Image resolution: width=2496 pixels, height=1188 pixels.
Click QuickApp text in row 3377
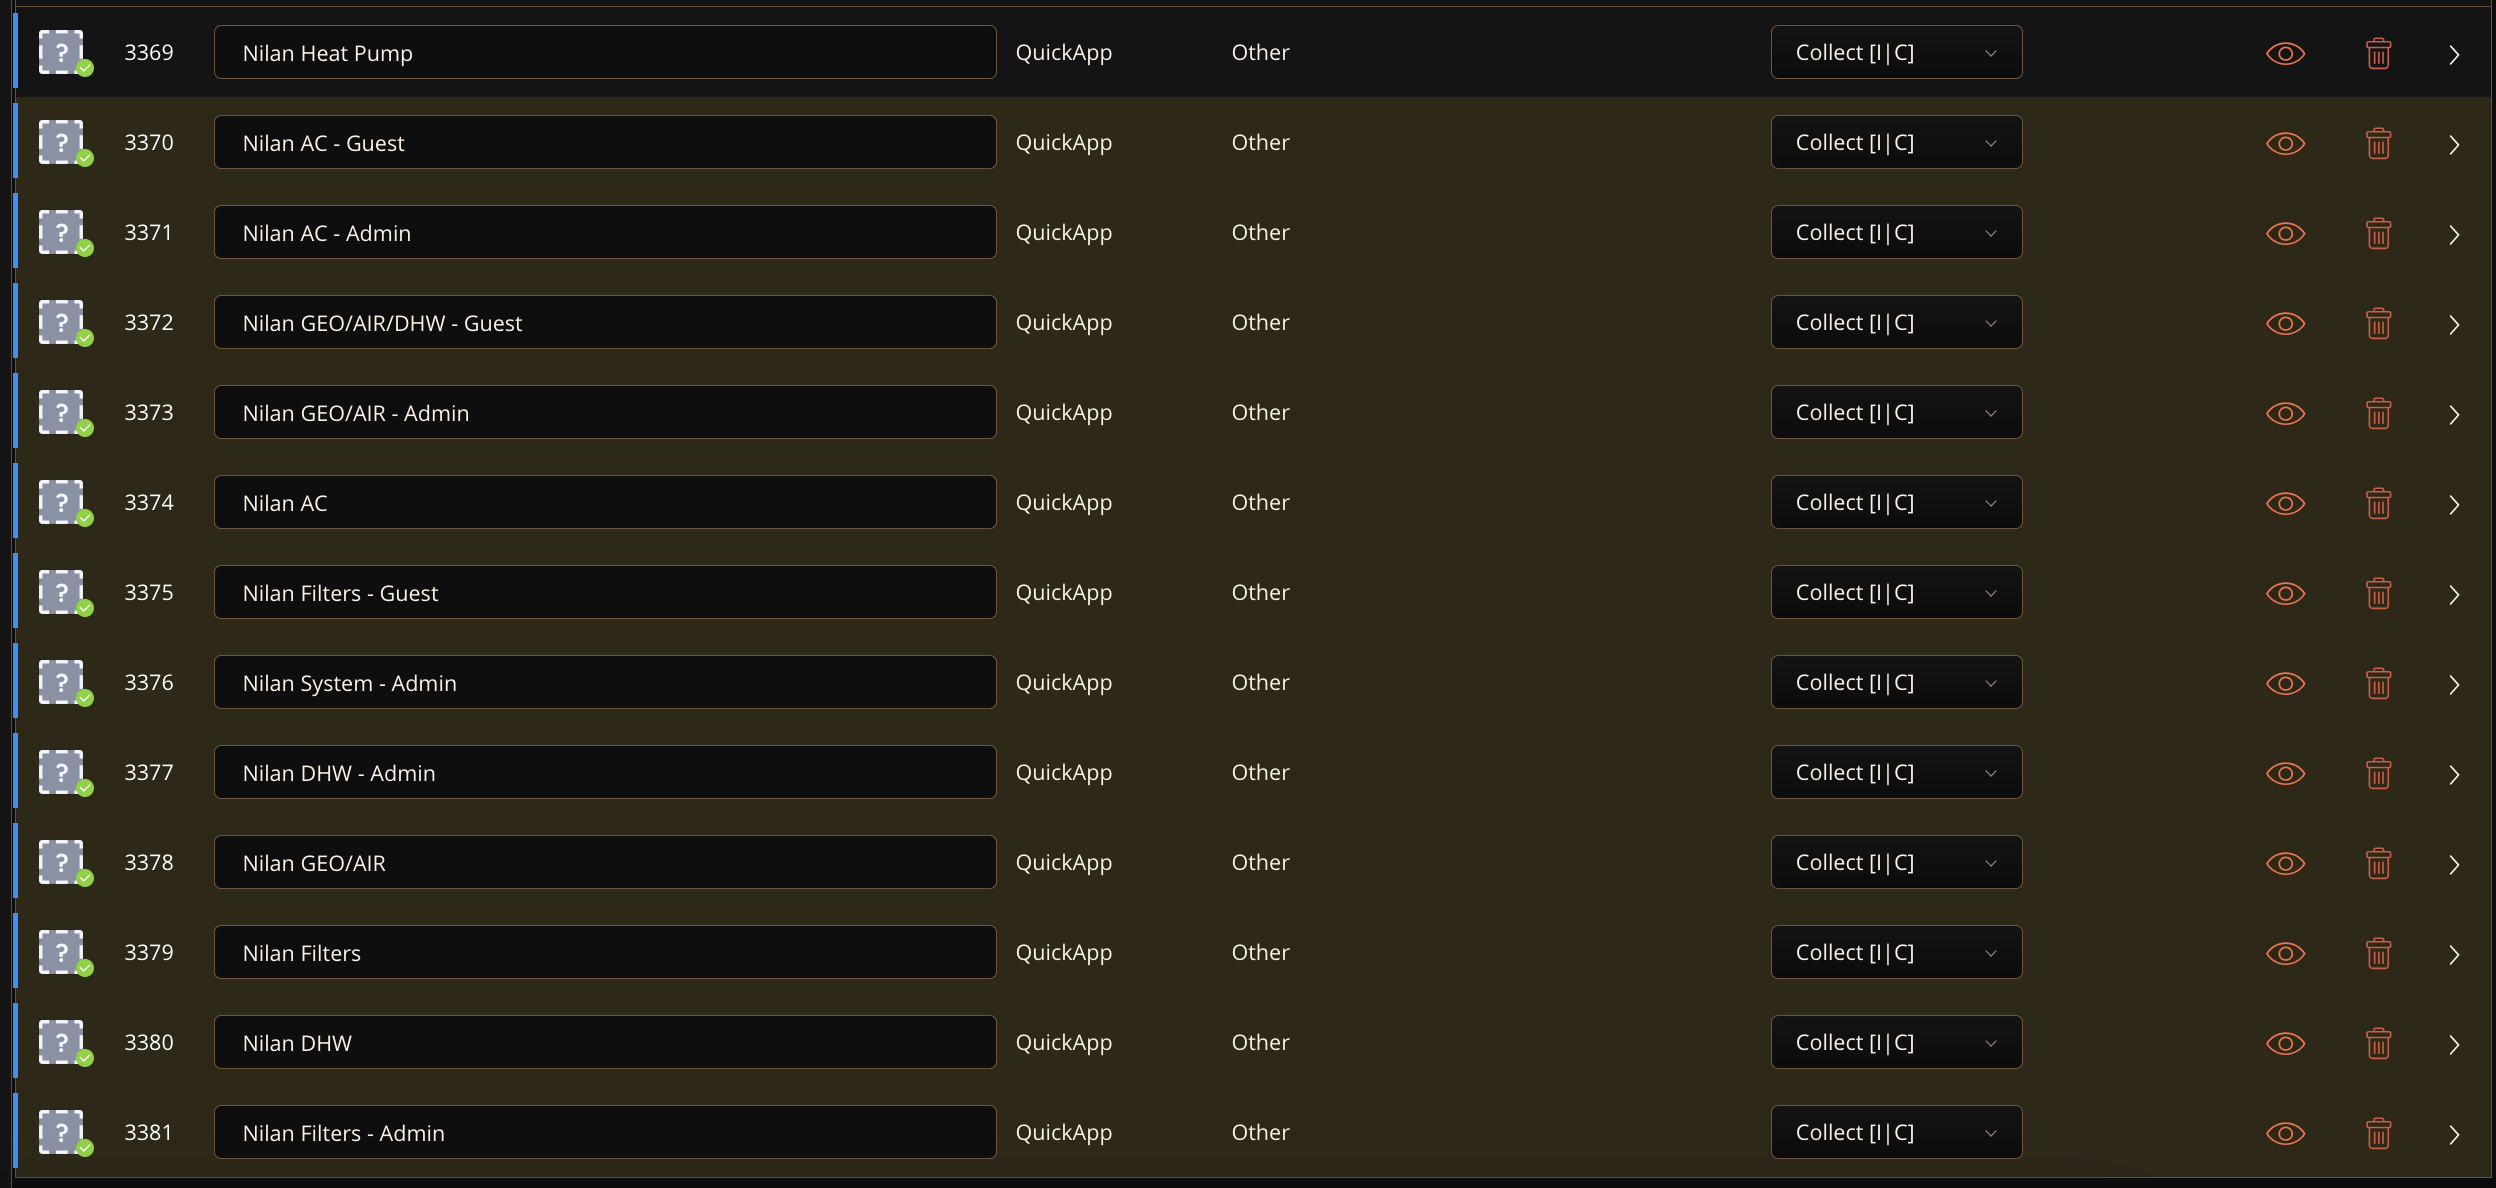[1064, 773]
